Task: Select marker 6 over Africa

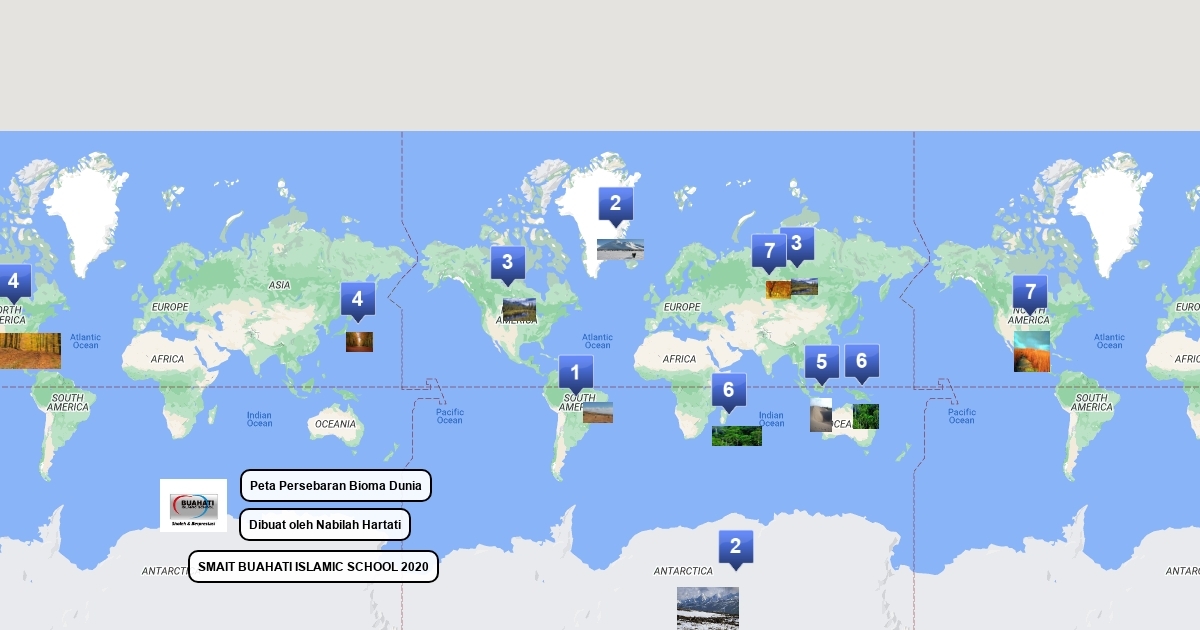Action: click(728, 390)
